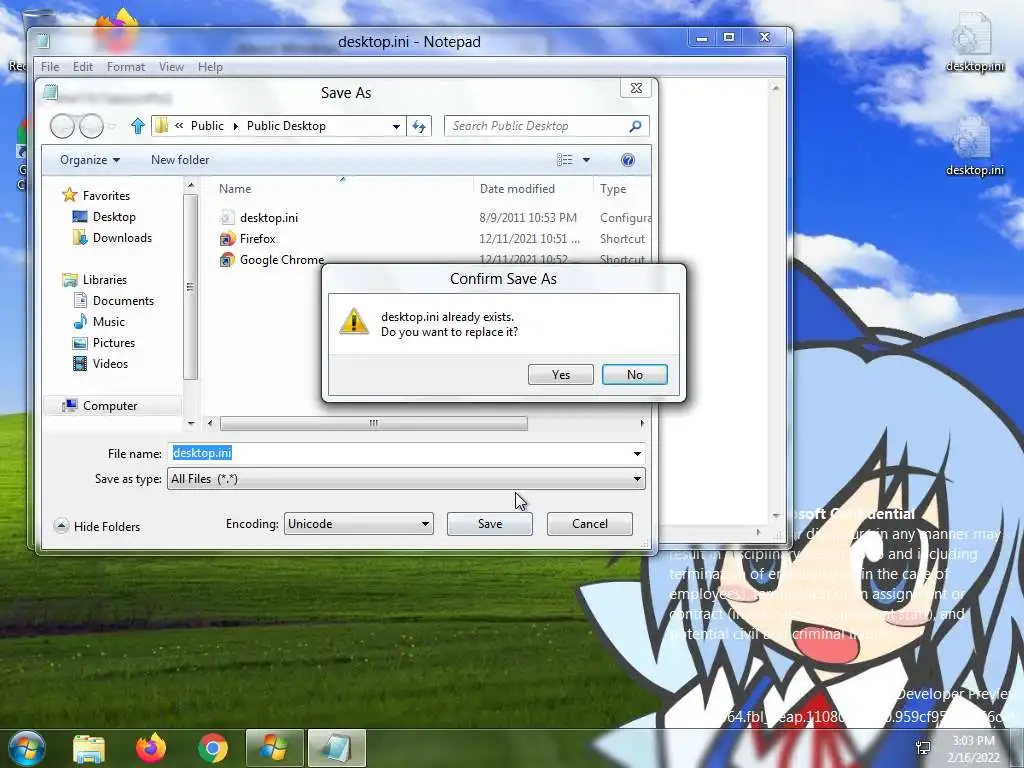Open the Organize dropdown menu
The image size is (1024, 768).
pos(89,160)
